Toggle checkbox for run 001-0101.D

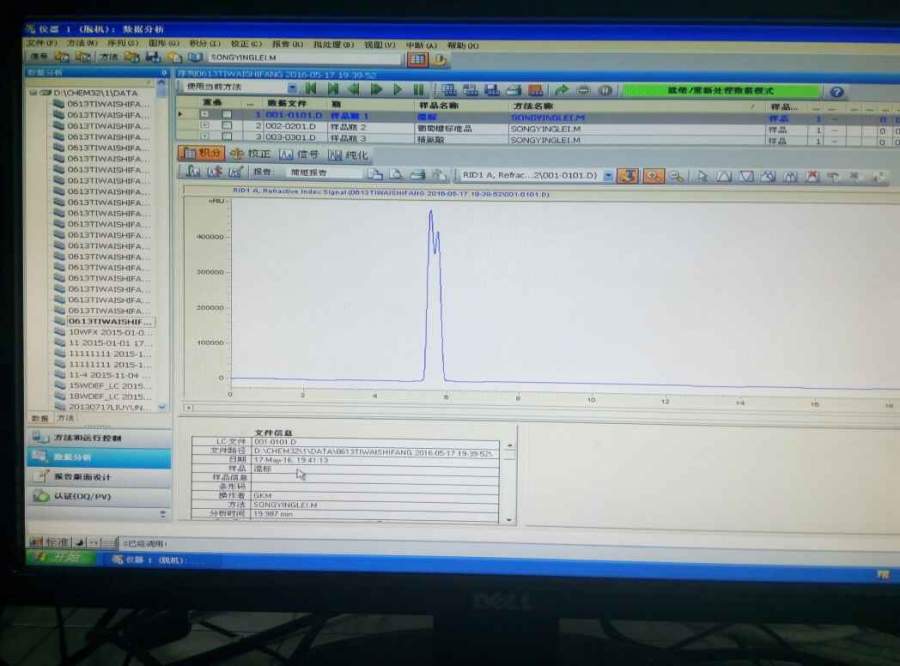[x=227, y=114]
